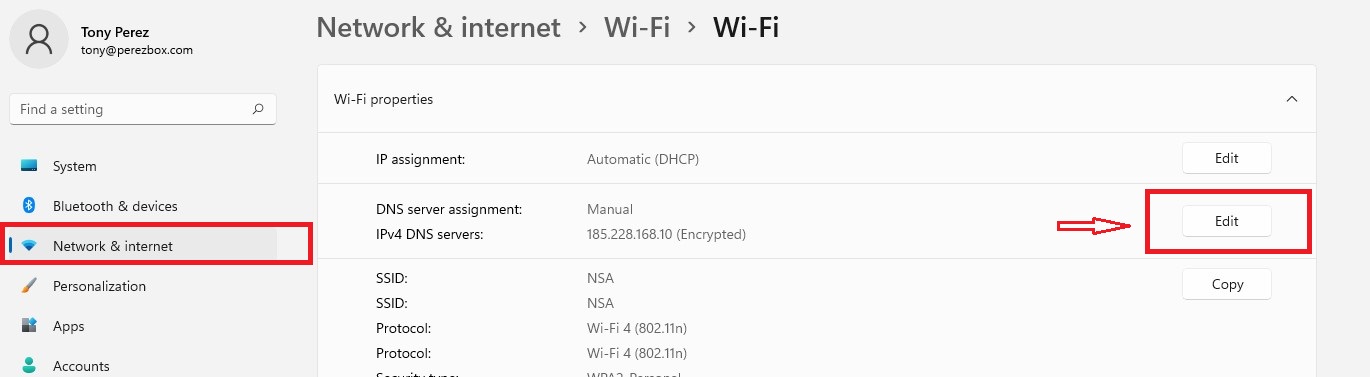Go back to middle Wi-Fi breadcrumb
This screenshot has height=377, width=1370.
[x=637, y=27]
